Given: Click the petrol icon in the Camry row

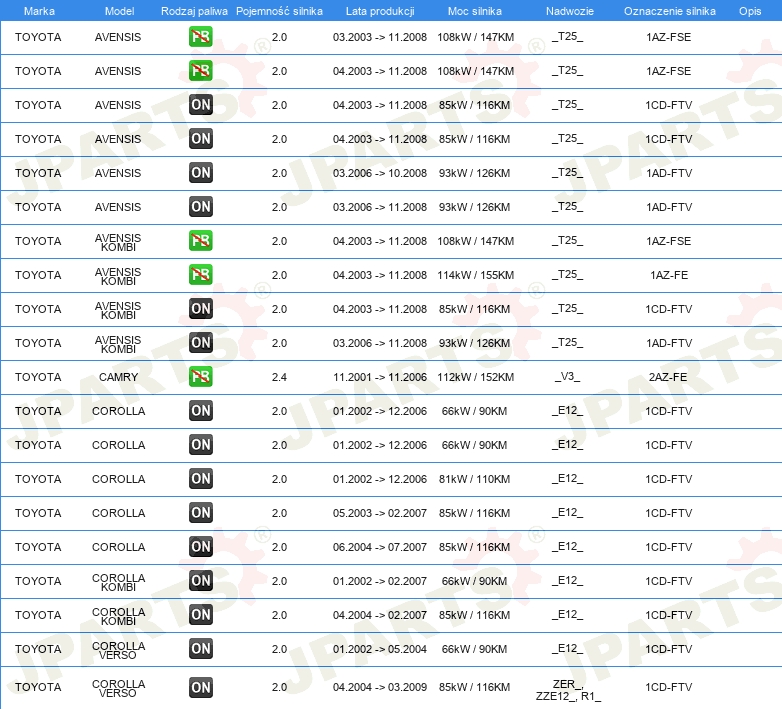Looking at the screenshot, I should pyautogui.click(x=200, y=376).
